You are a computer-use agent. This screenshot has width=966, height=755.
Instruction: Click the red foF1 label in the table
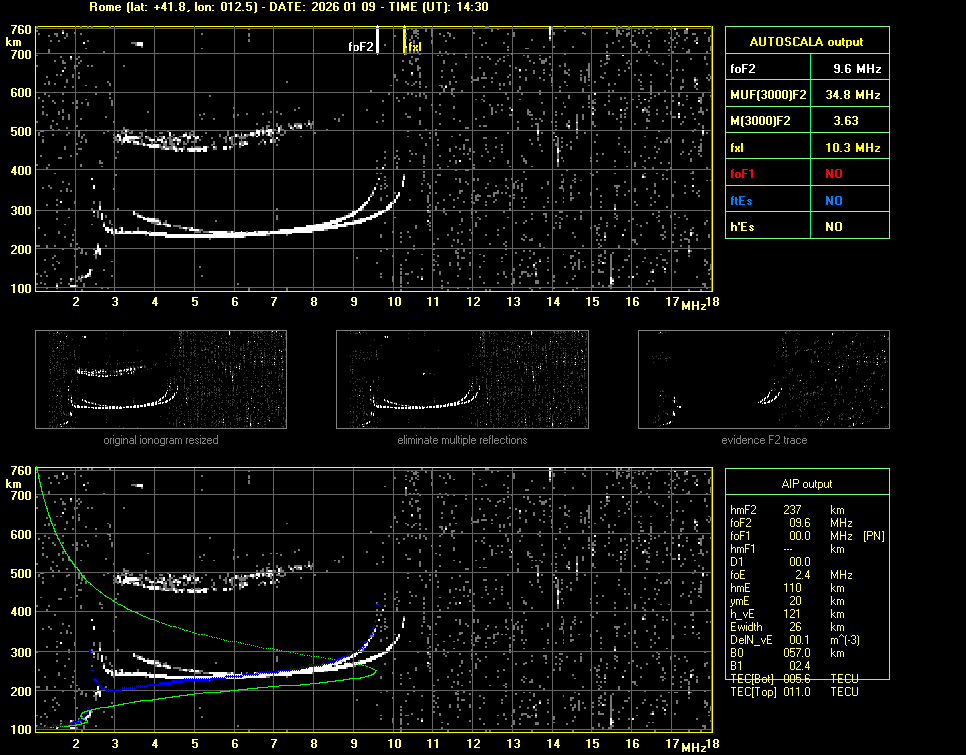[743, 174]
